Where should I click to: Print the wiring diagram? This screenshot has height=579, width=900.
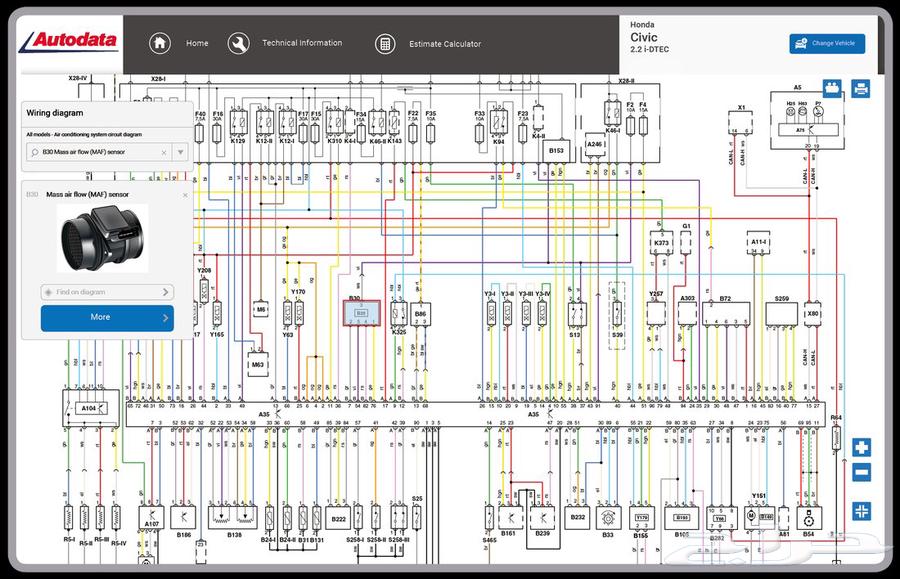click(x=861, y=89)
